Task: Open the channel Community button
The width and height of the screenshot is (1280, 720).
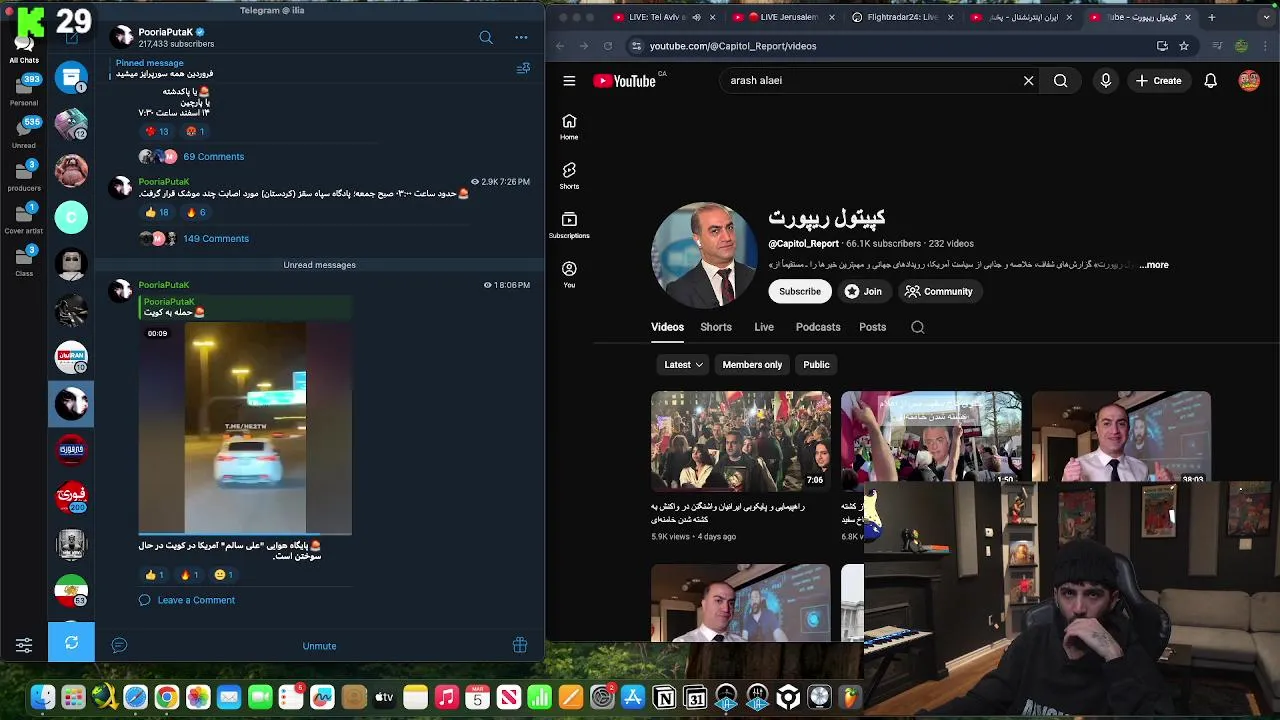Action: (938, 291)
